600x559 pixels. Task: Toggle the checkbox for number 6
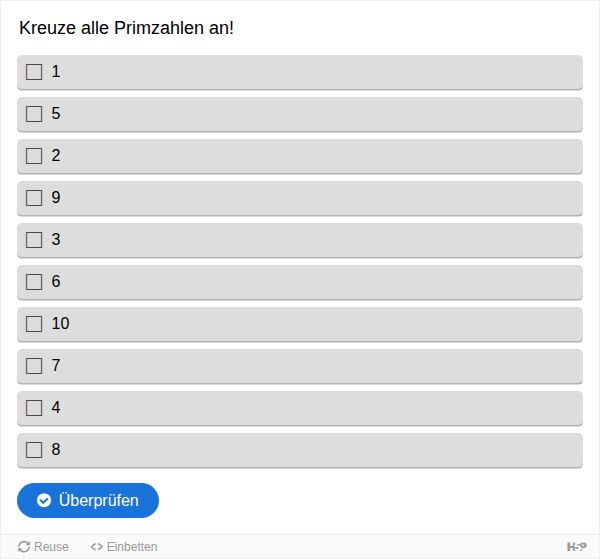(34, 282)
